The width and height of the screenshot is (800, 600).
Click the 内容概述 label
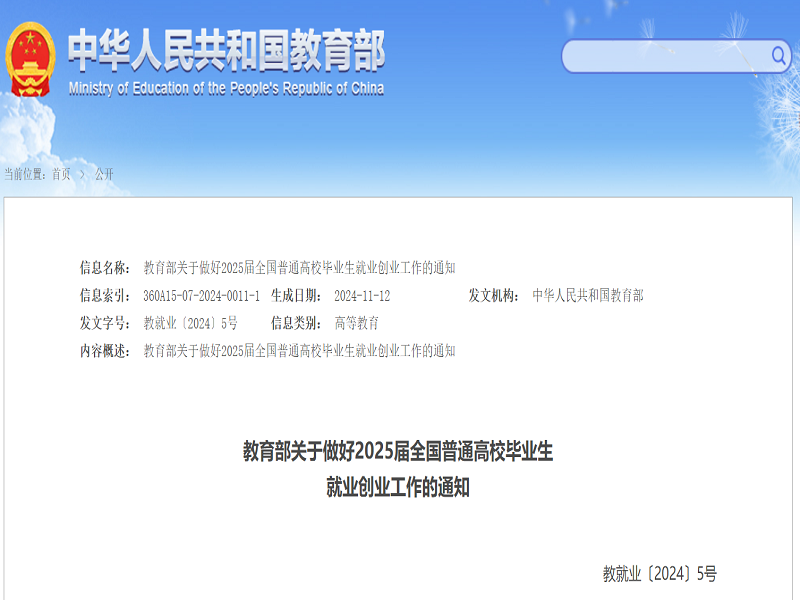105,351
